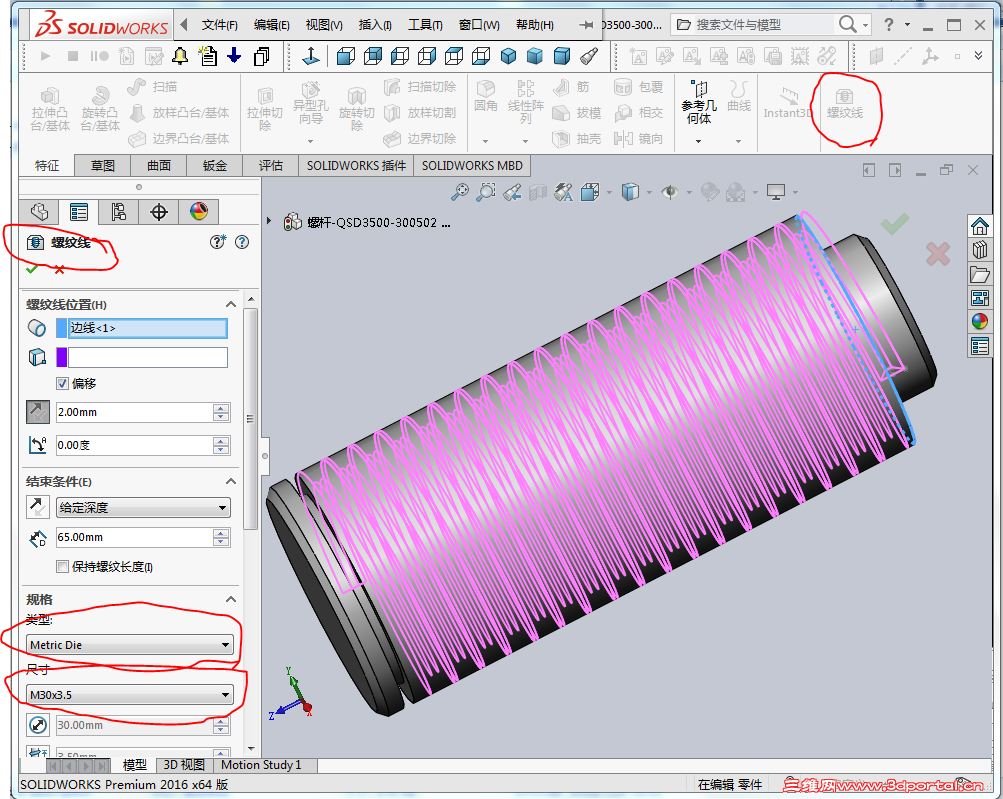Open the DimXpertManager crosshair tab icon
Viewport: 1003px width, 799px height.
tap(159, 212)
